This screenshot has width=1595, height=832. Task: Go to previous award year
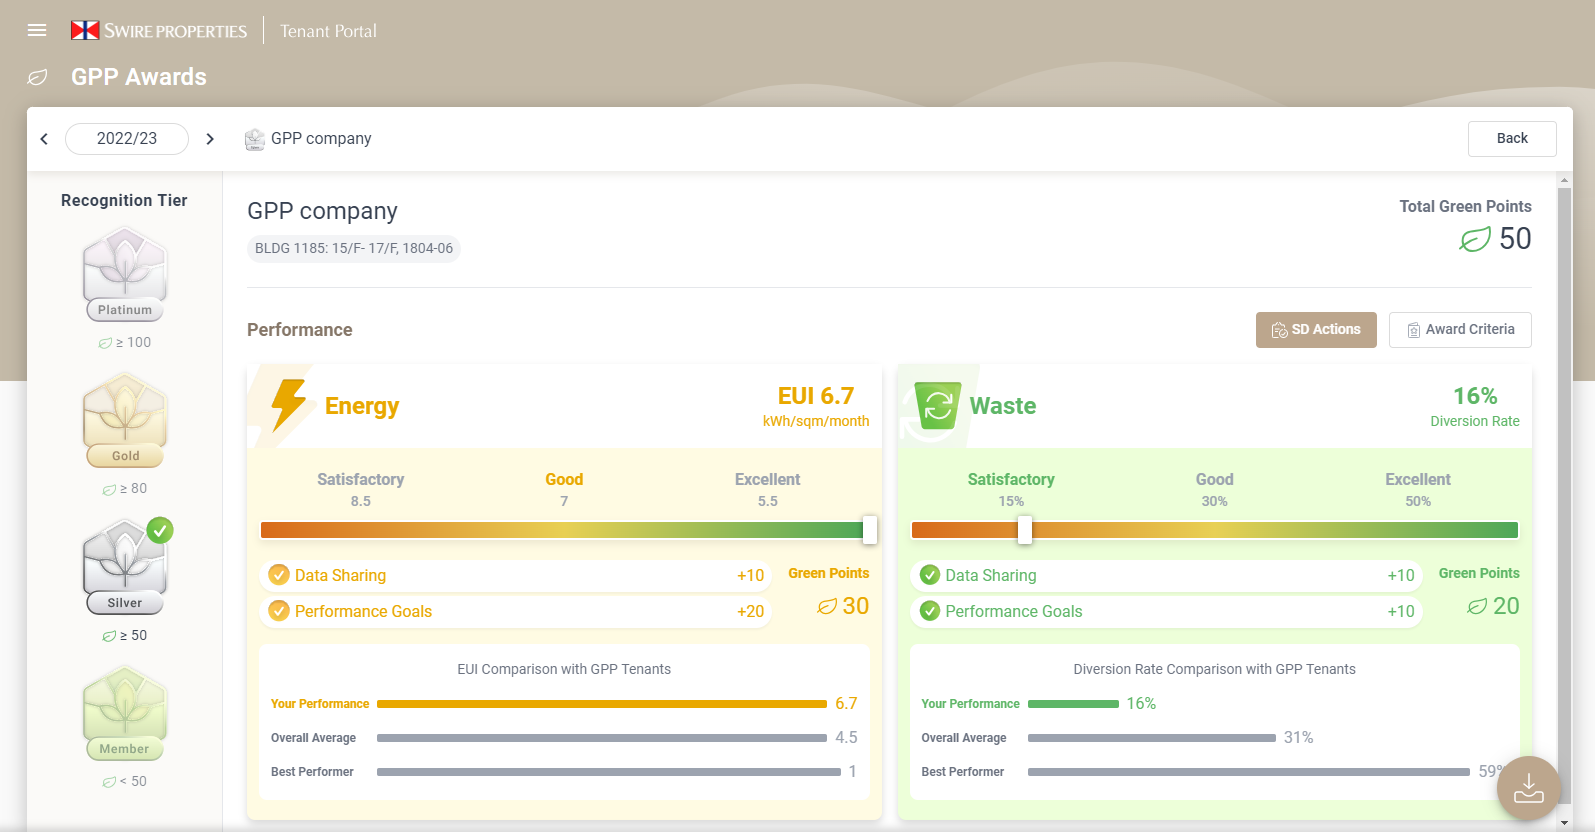[x=44, y=139]
